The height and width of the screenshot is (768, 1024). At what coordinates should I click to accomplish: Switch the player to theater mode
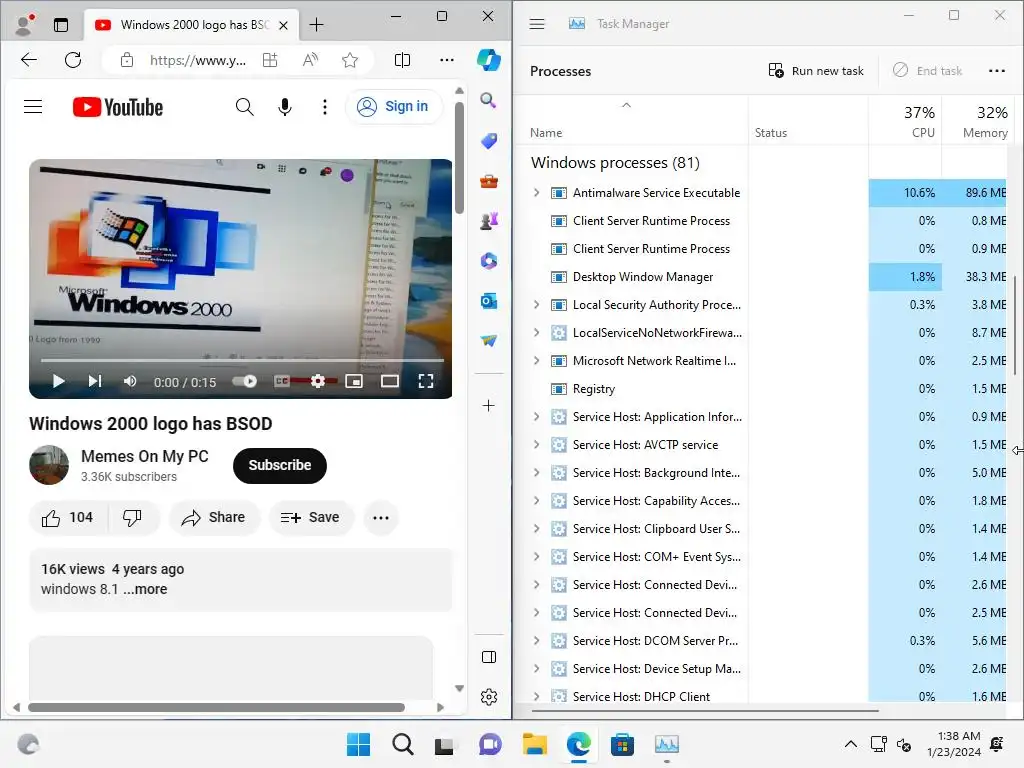pyautogui.click(x=390, y=381)
